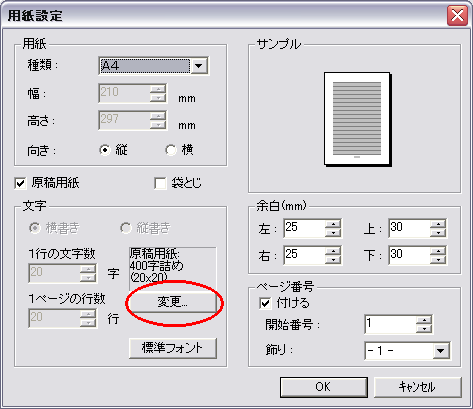Close the 用紙設定 dialog with the X
The height and width of the screenshot is (409, 473).
click(x=457, y=15)
